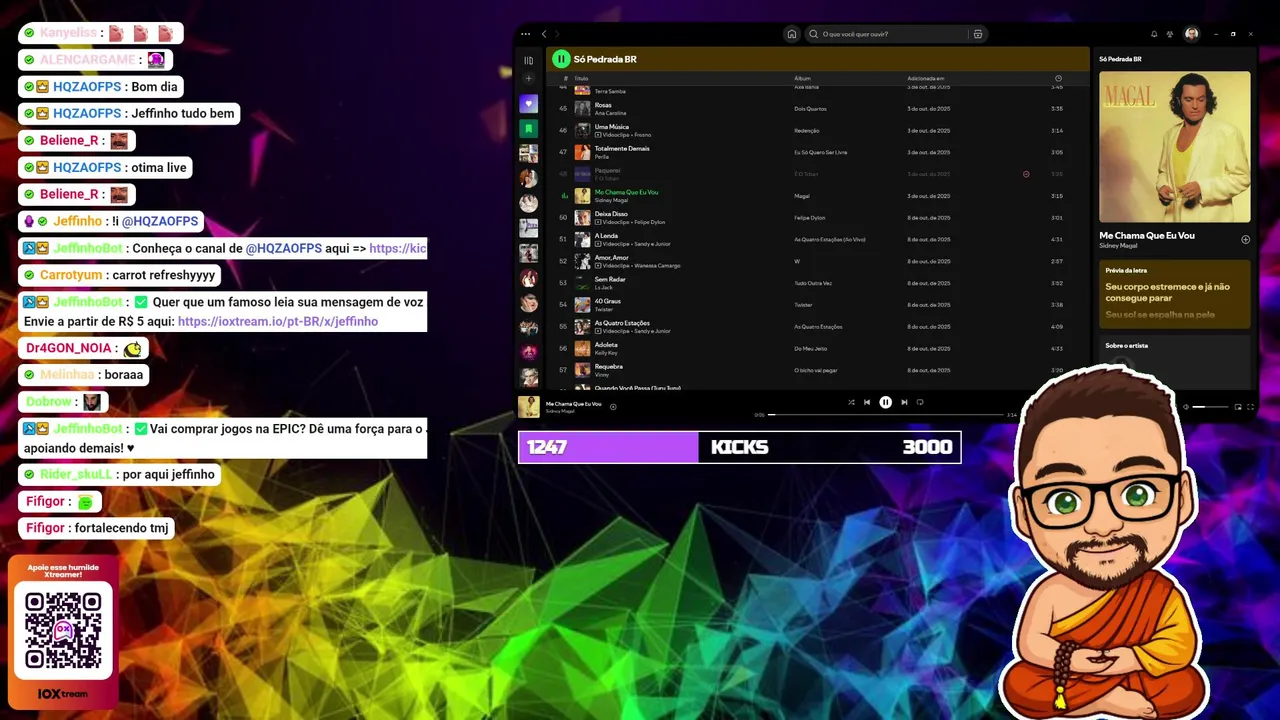Open the Spotify profile avatar menu
The width and height of the screenshot is (1280, 720).
[x=1192, y=34]
